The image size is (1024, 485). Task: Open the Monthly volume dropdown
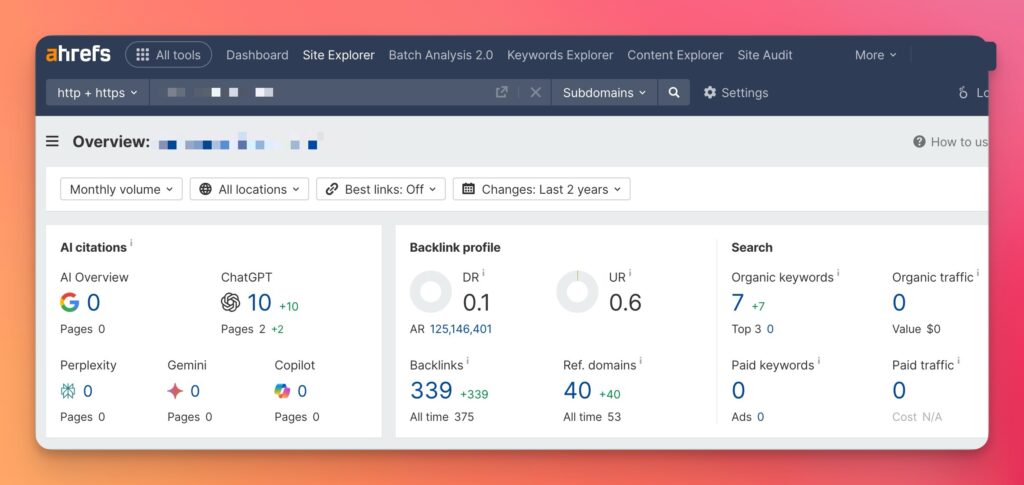coord(121,189)
